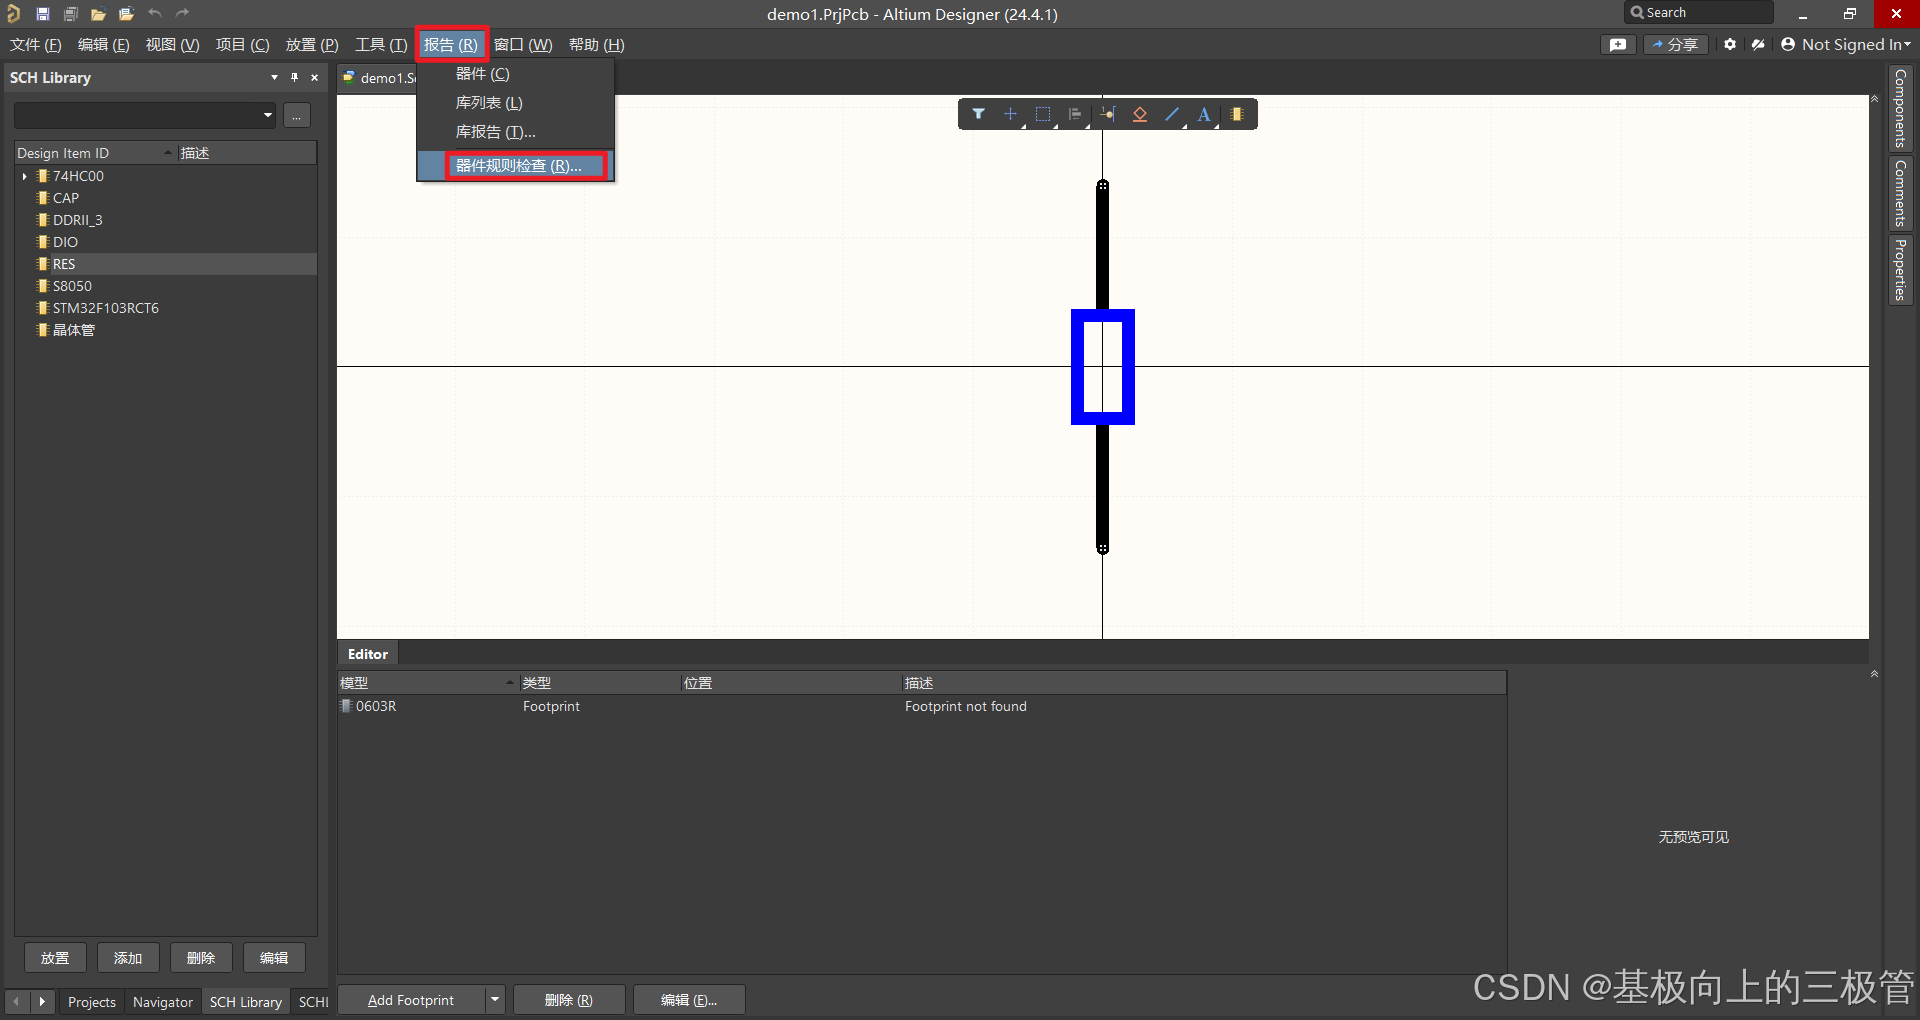This screenshot has width=1920, height=1020.
Task: Select the Align objects tool
Action: (1074, 114)
